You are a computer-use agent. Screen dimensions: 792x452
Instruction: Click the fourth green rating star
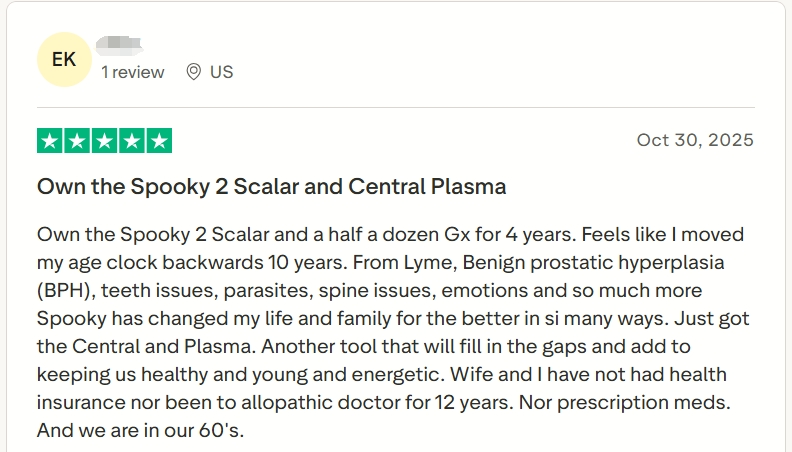coord(131,141)
